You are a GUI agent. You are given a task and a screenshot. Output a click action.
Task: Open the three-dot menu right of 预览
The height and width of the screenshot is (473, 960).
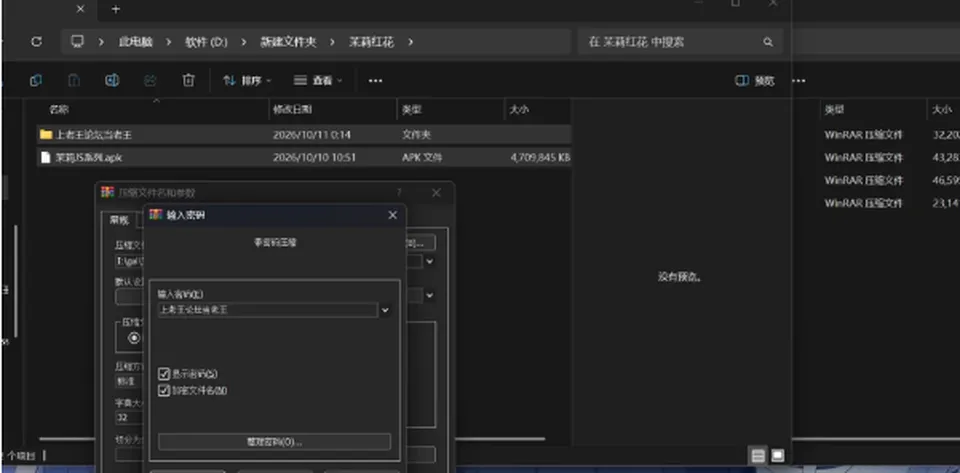coord(799,81)
